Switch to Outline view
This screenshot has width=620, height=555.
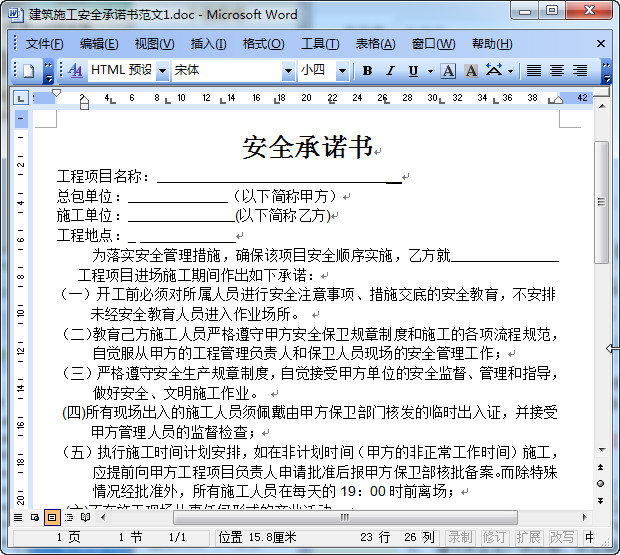(69, 517)
